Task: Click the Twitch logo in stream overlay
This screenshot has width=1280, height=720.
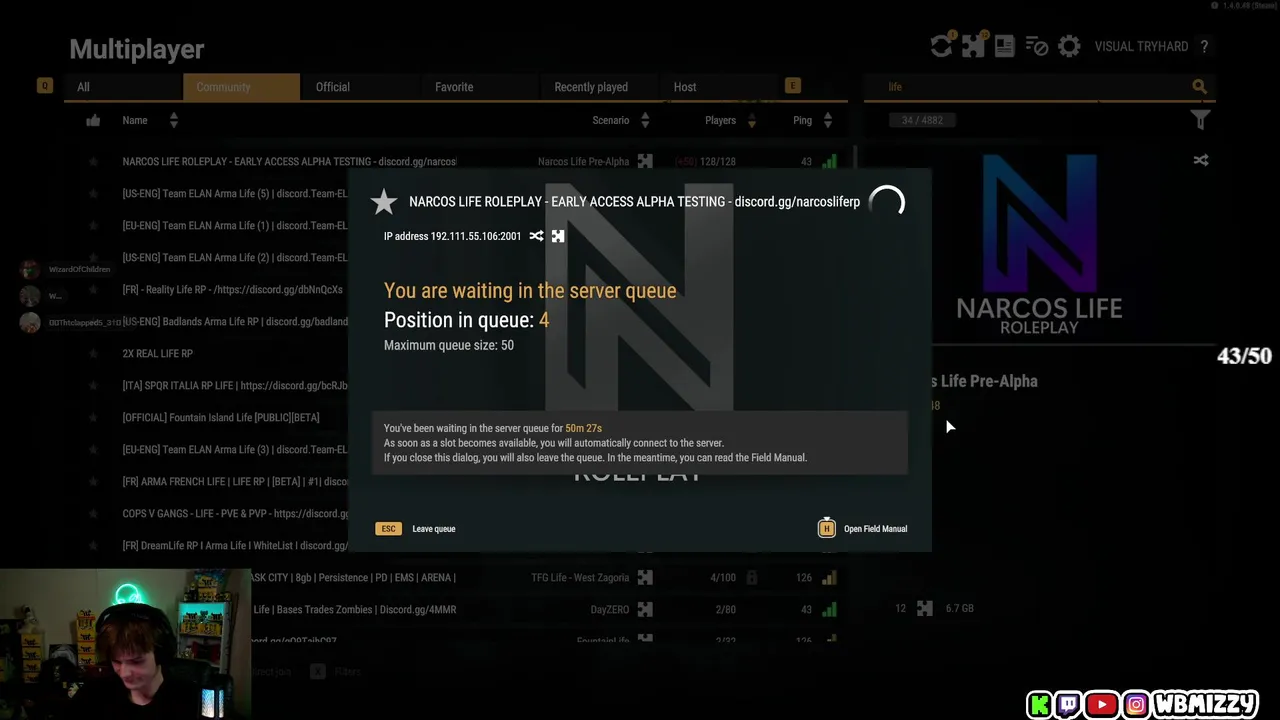Action: point(1068,705)
